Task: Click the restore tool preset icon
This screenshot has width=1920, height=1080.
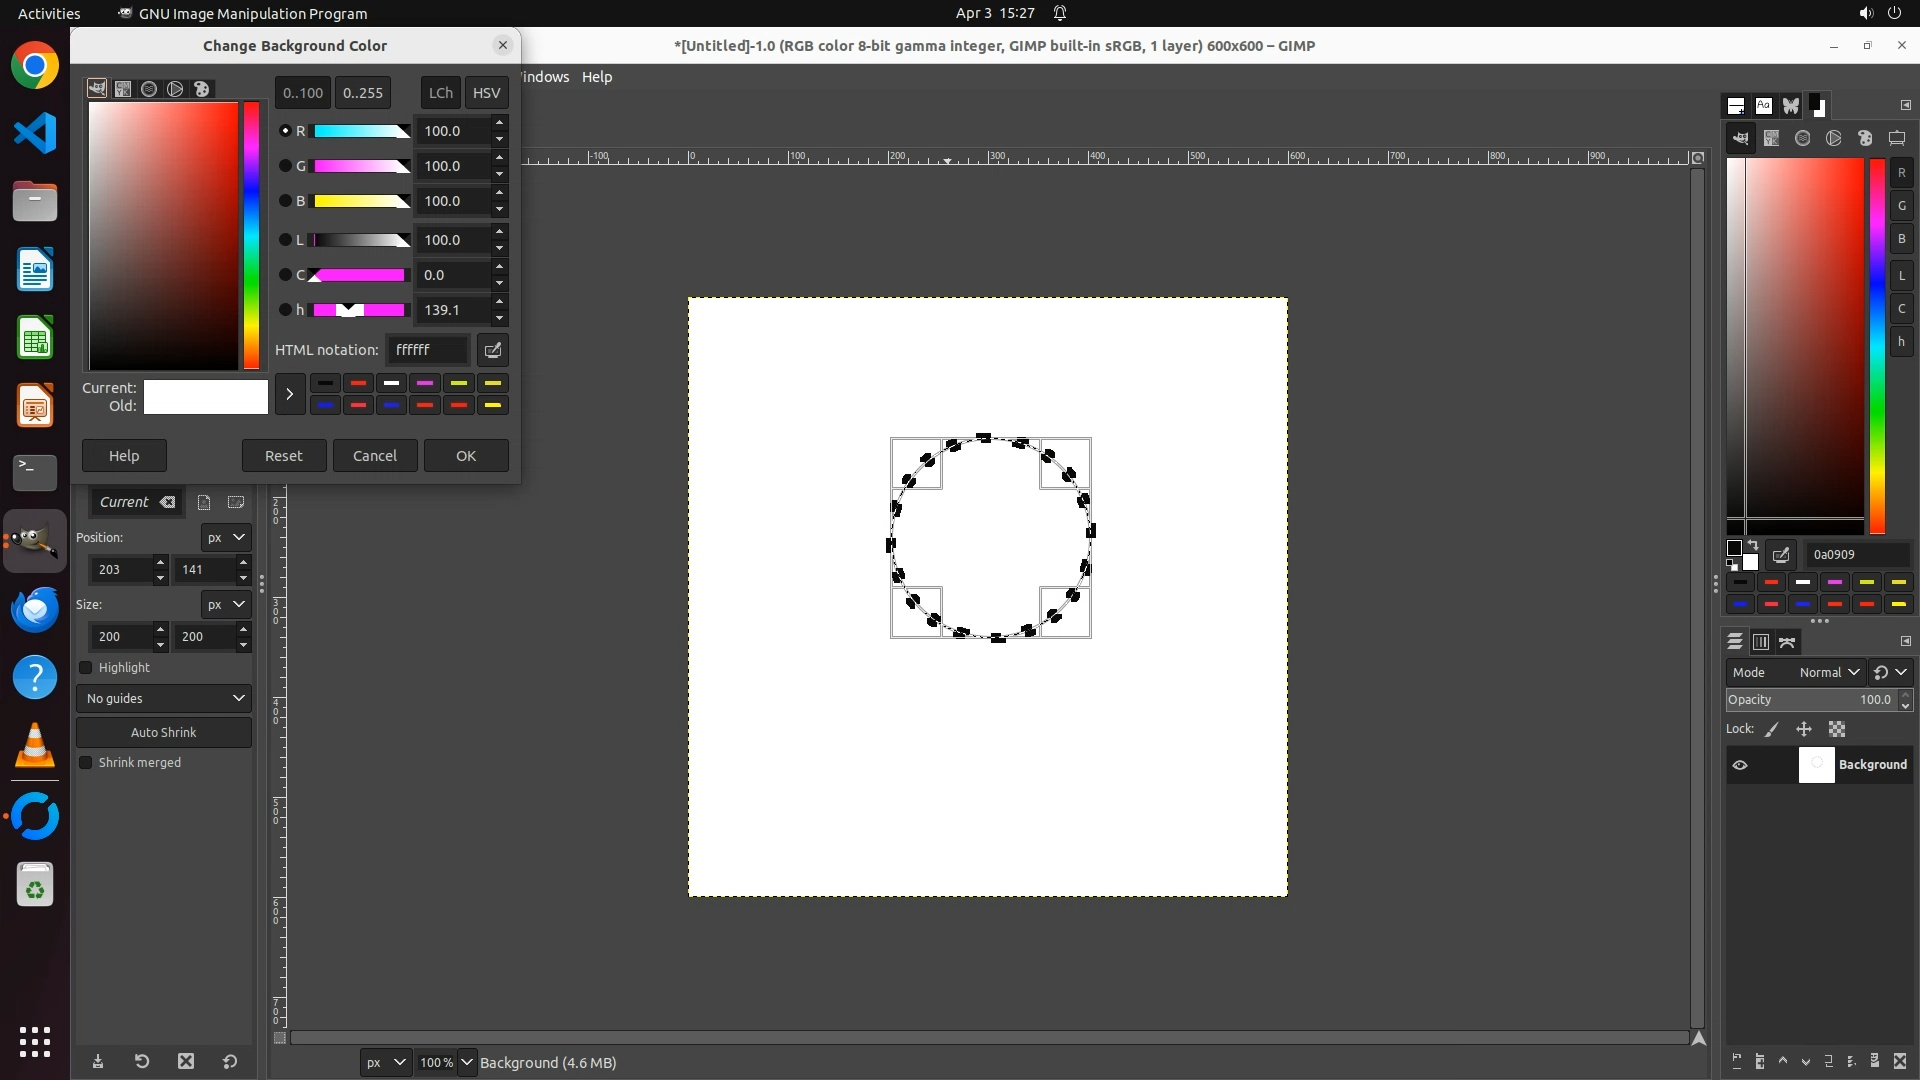Action: click(x=141, y=1061)
